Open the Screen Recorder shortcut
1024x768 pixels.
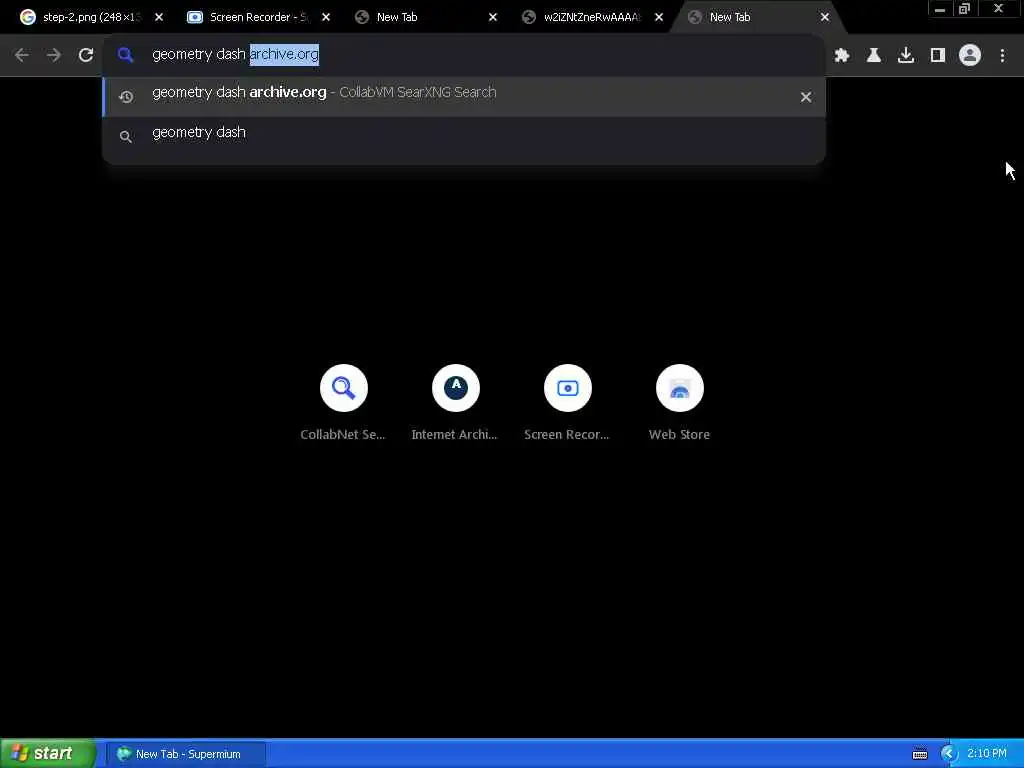568,402
